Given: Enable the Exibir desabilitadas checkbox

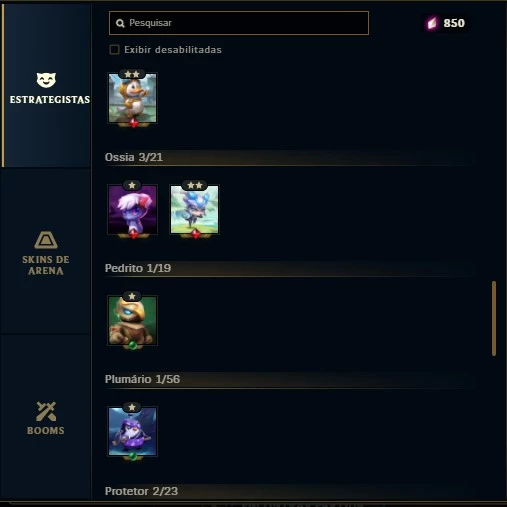Looking at the screenshot, I should (x=114, y=50).
